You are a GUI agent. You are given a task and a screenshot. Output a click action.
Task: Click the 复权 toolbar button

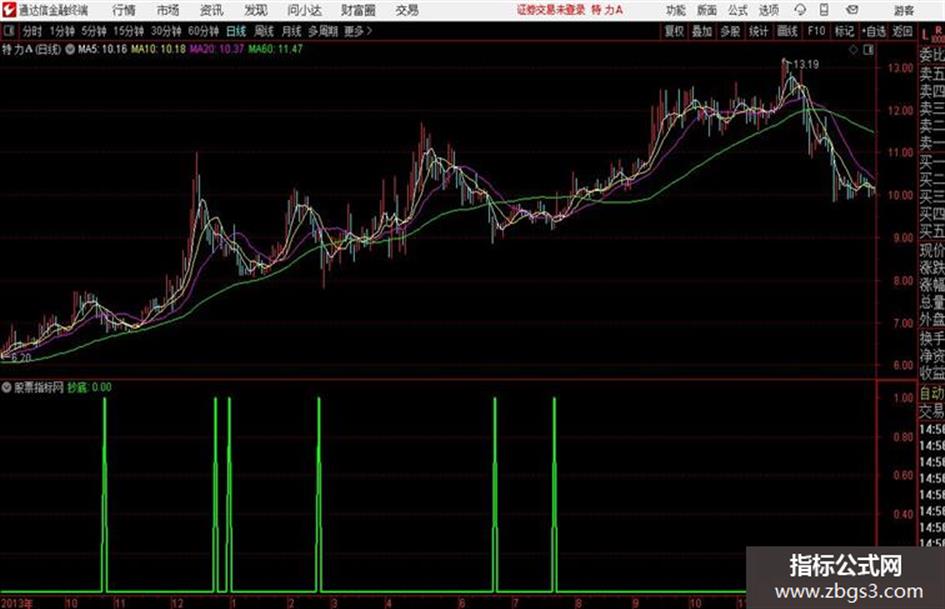click(674, 31)
